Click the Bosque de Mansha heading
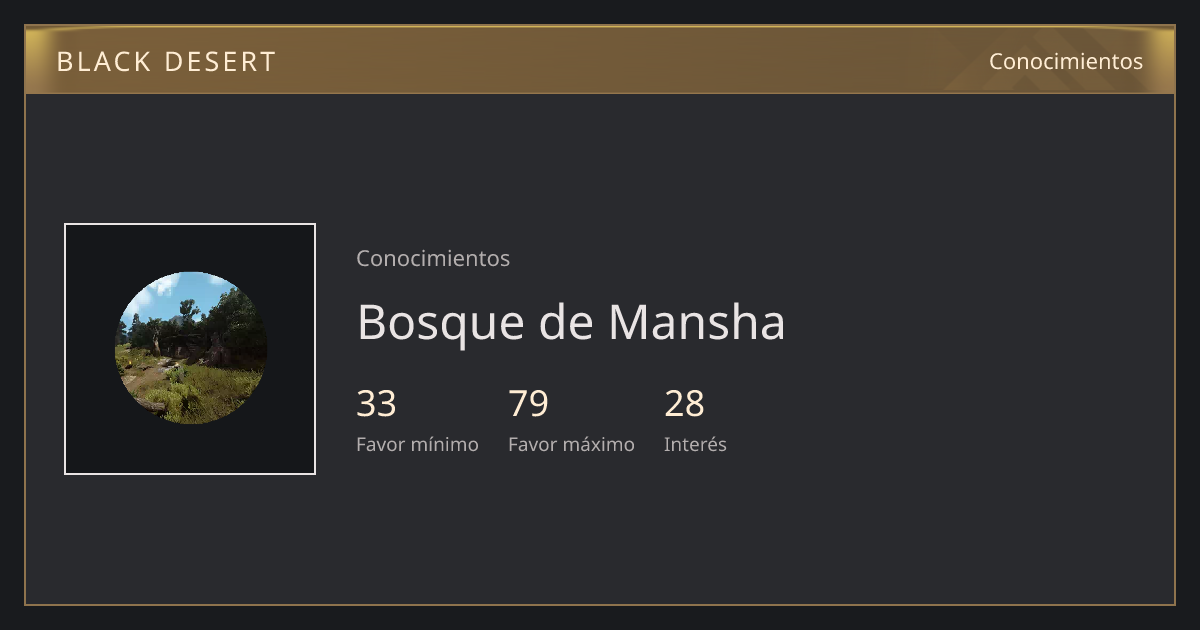1200x630 pixels. click(x=571, y=322)
